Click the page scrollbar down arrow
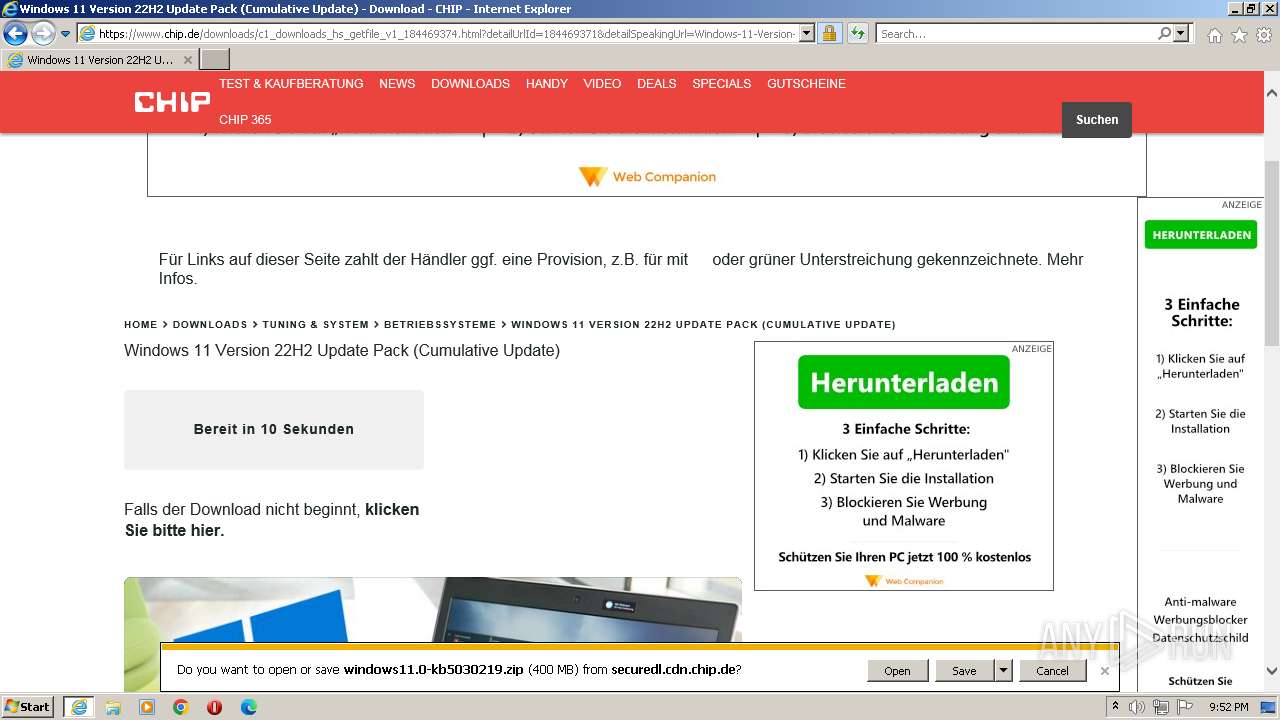This screenshot has height=720, width=1280. [1272, 671]
